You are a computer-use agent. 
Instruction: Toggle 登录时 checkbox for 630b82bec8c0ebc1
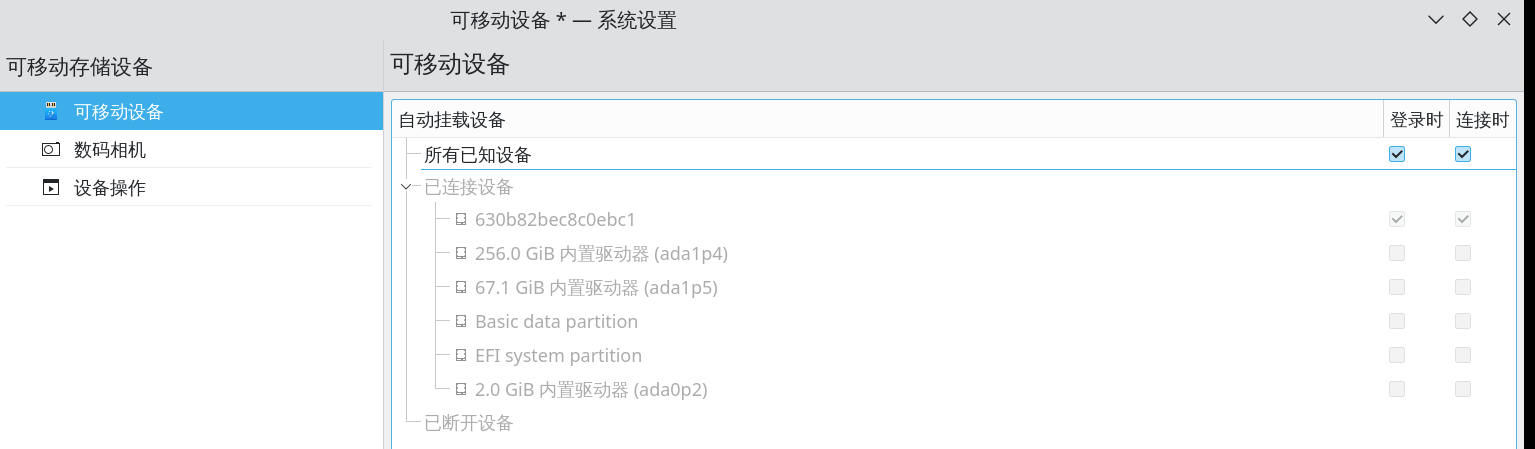click(1397, 219)
